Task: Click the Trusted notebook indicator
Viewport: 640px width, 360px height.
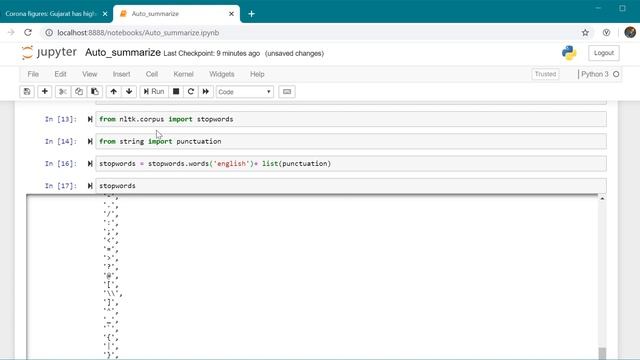Action: click(545, 74)
